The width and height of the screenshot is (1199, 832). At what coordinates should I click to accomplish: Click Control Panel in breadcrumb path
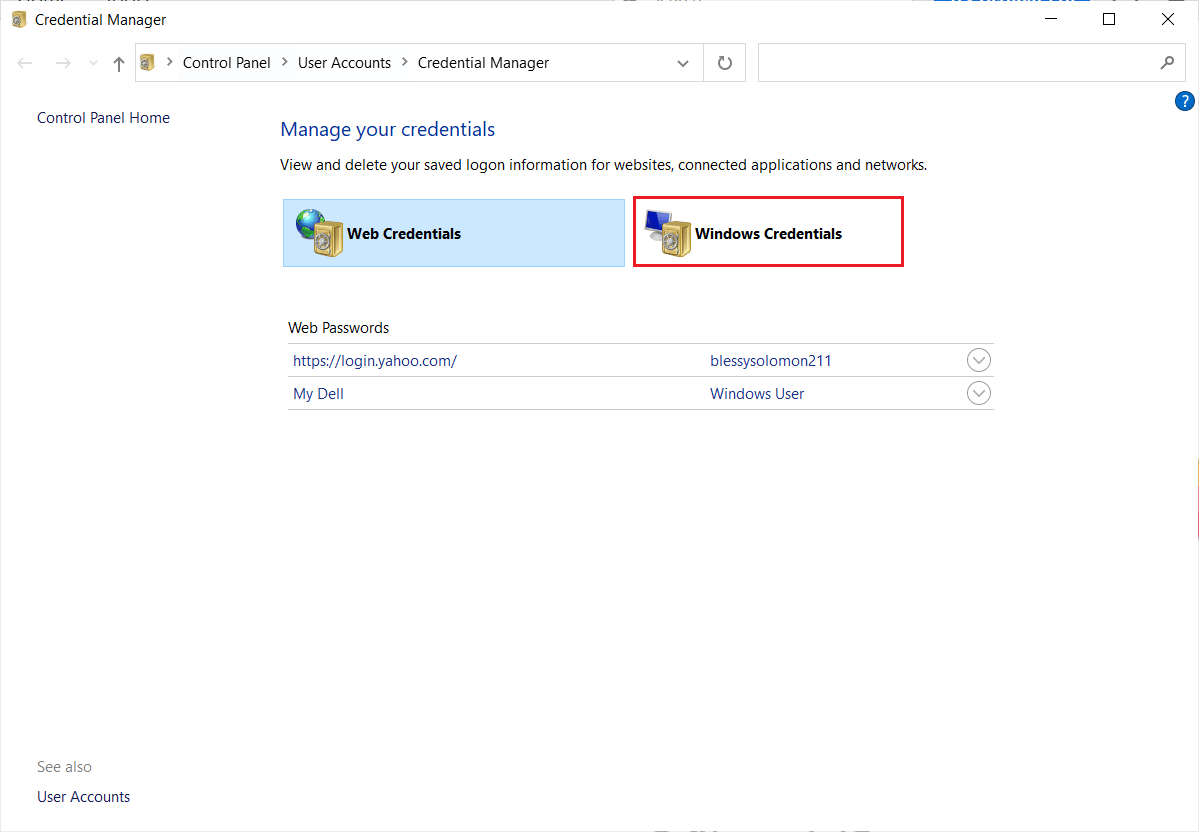[226, 63]
